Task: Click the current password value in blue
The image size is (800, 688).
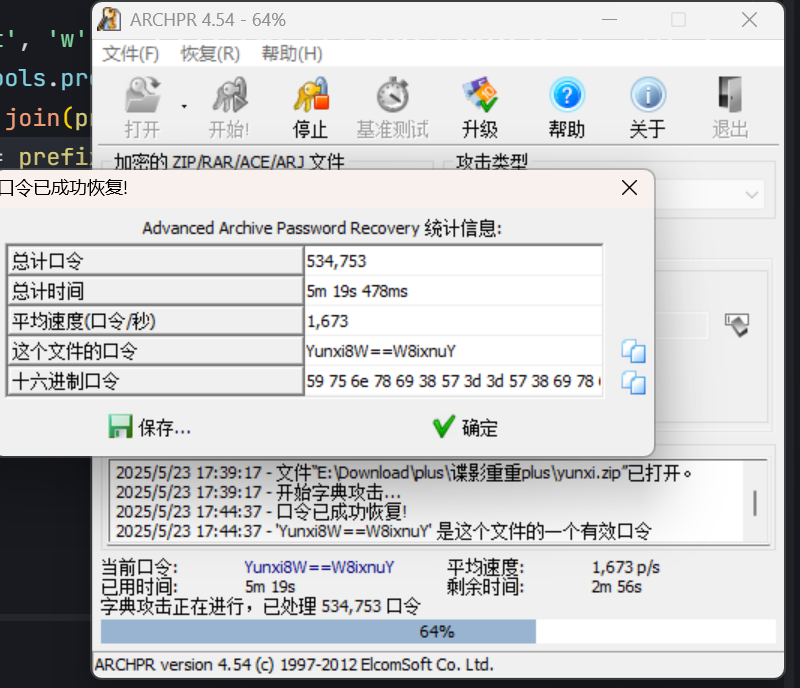Action: pos(319,567)
